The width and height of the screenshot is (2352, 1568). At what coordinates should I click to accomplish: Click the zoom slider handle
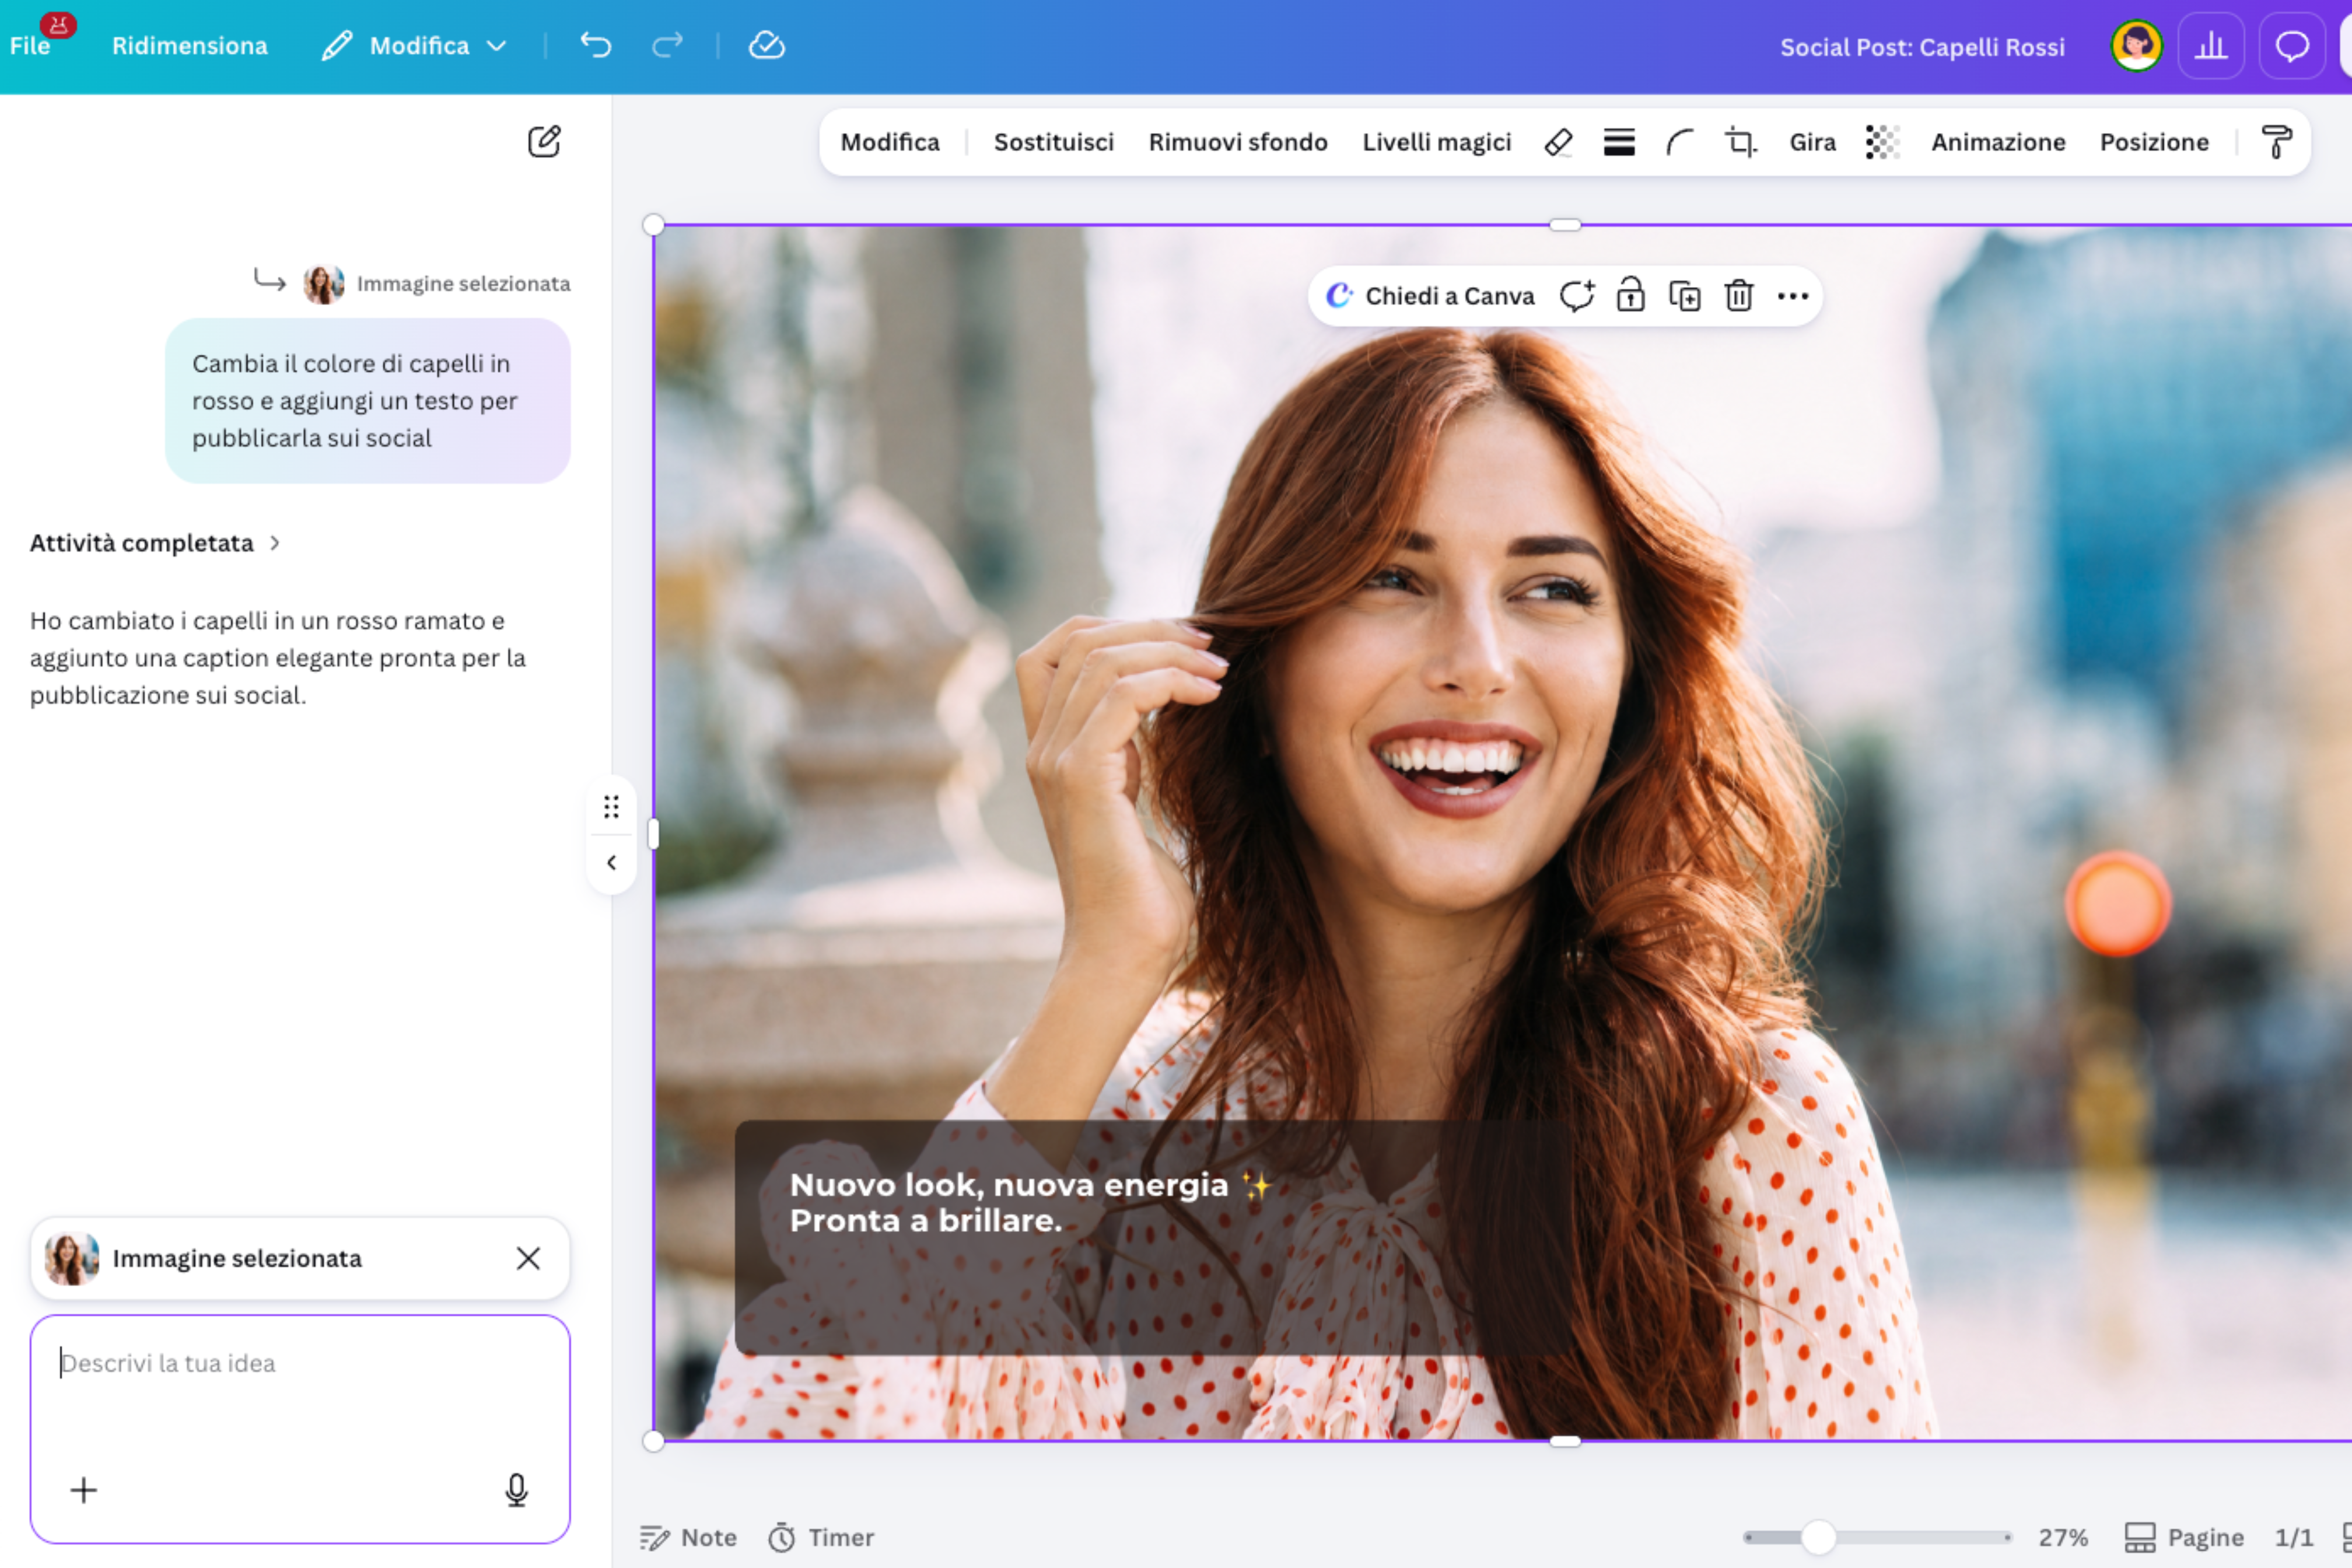coord(1818,1538)
